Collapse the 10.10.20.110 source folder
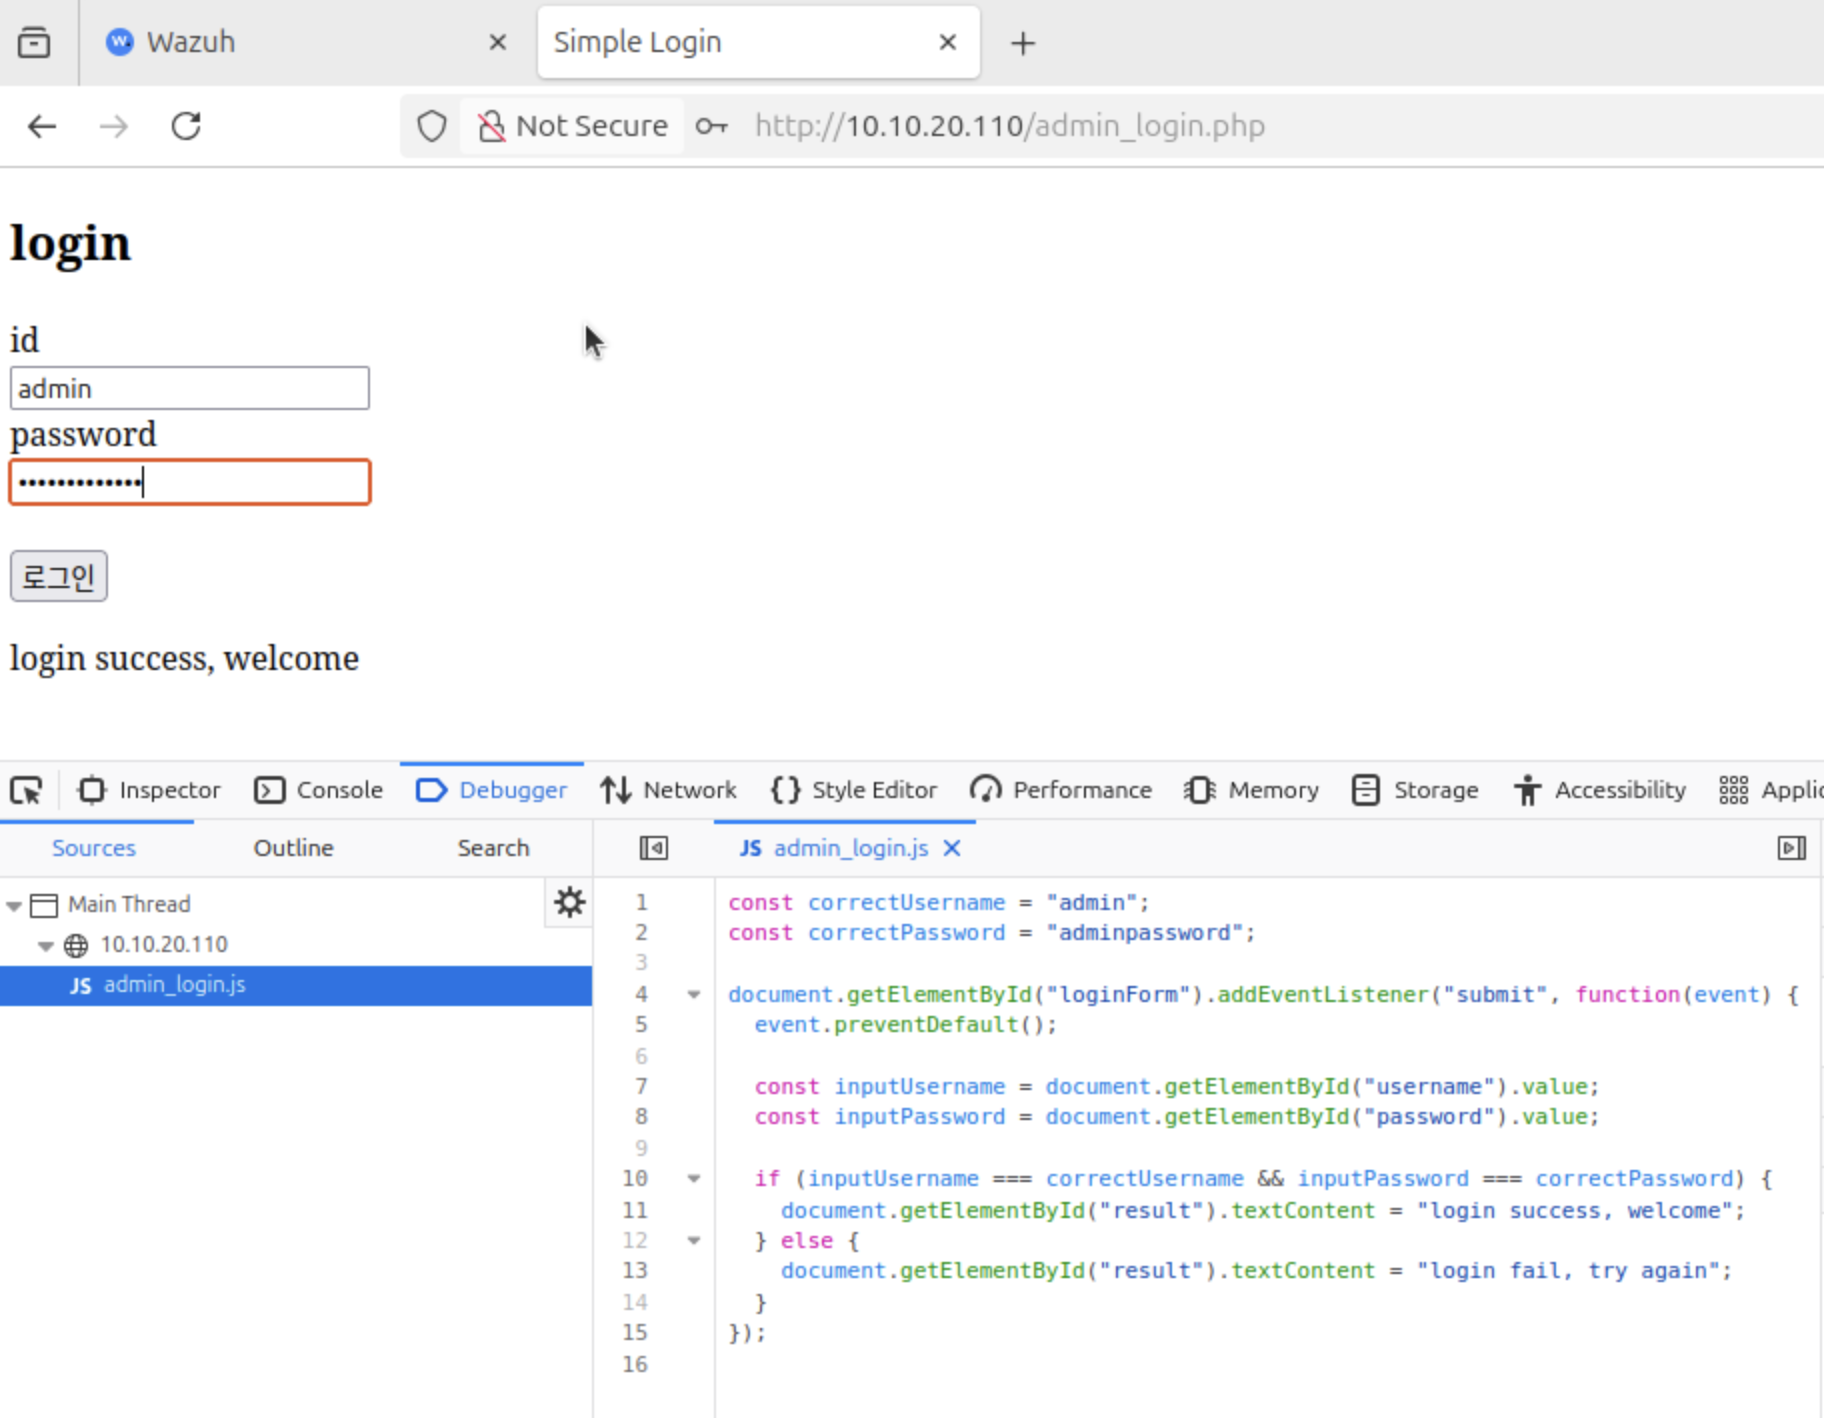Screen dimensions: 1824x1418 [x=46, y=945]
